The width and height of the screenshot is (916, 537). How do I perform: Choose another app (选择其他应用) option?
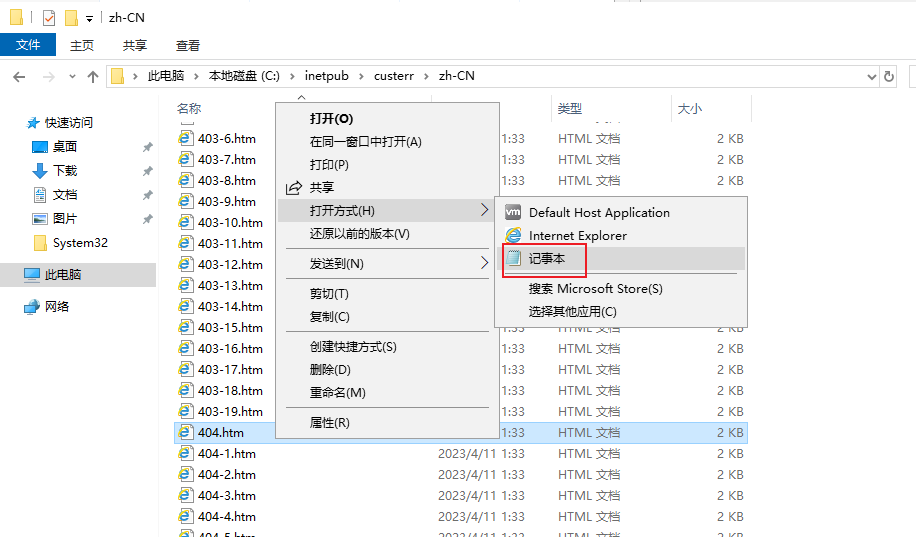coord(572,311)
